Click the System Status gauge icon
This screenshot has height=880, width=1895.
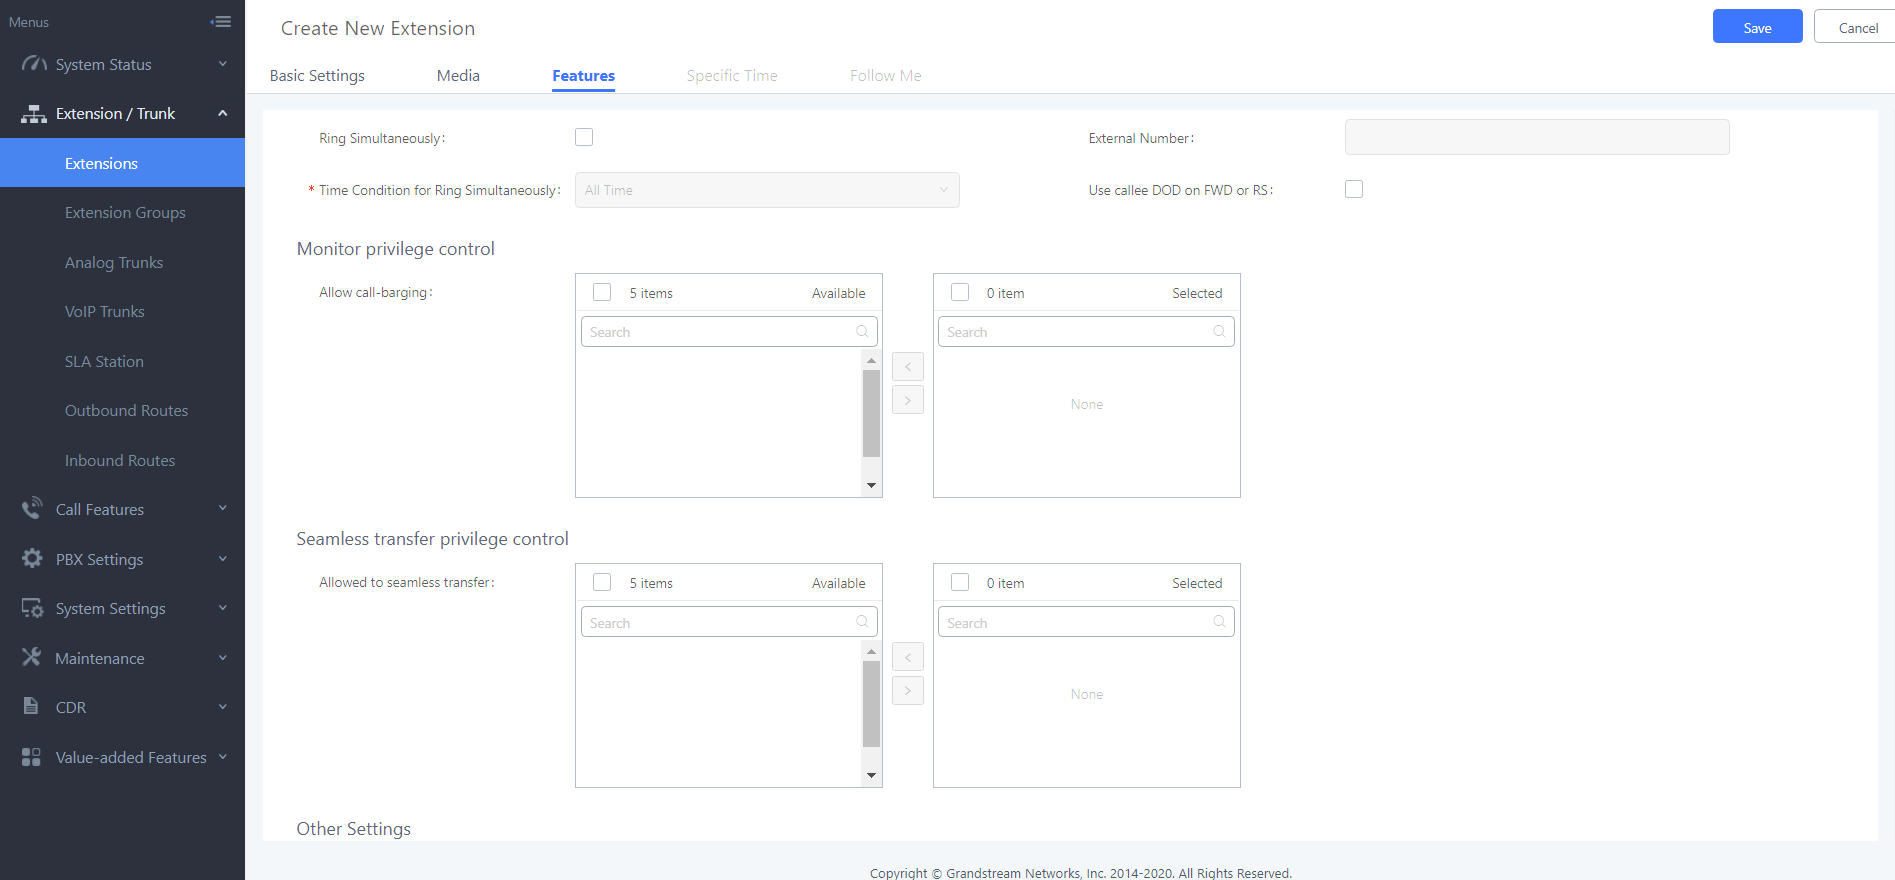[x=34, y=64]
